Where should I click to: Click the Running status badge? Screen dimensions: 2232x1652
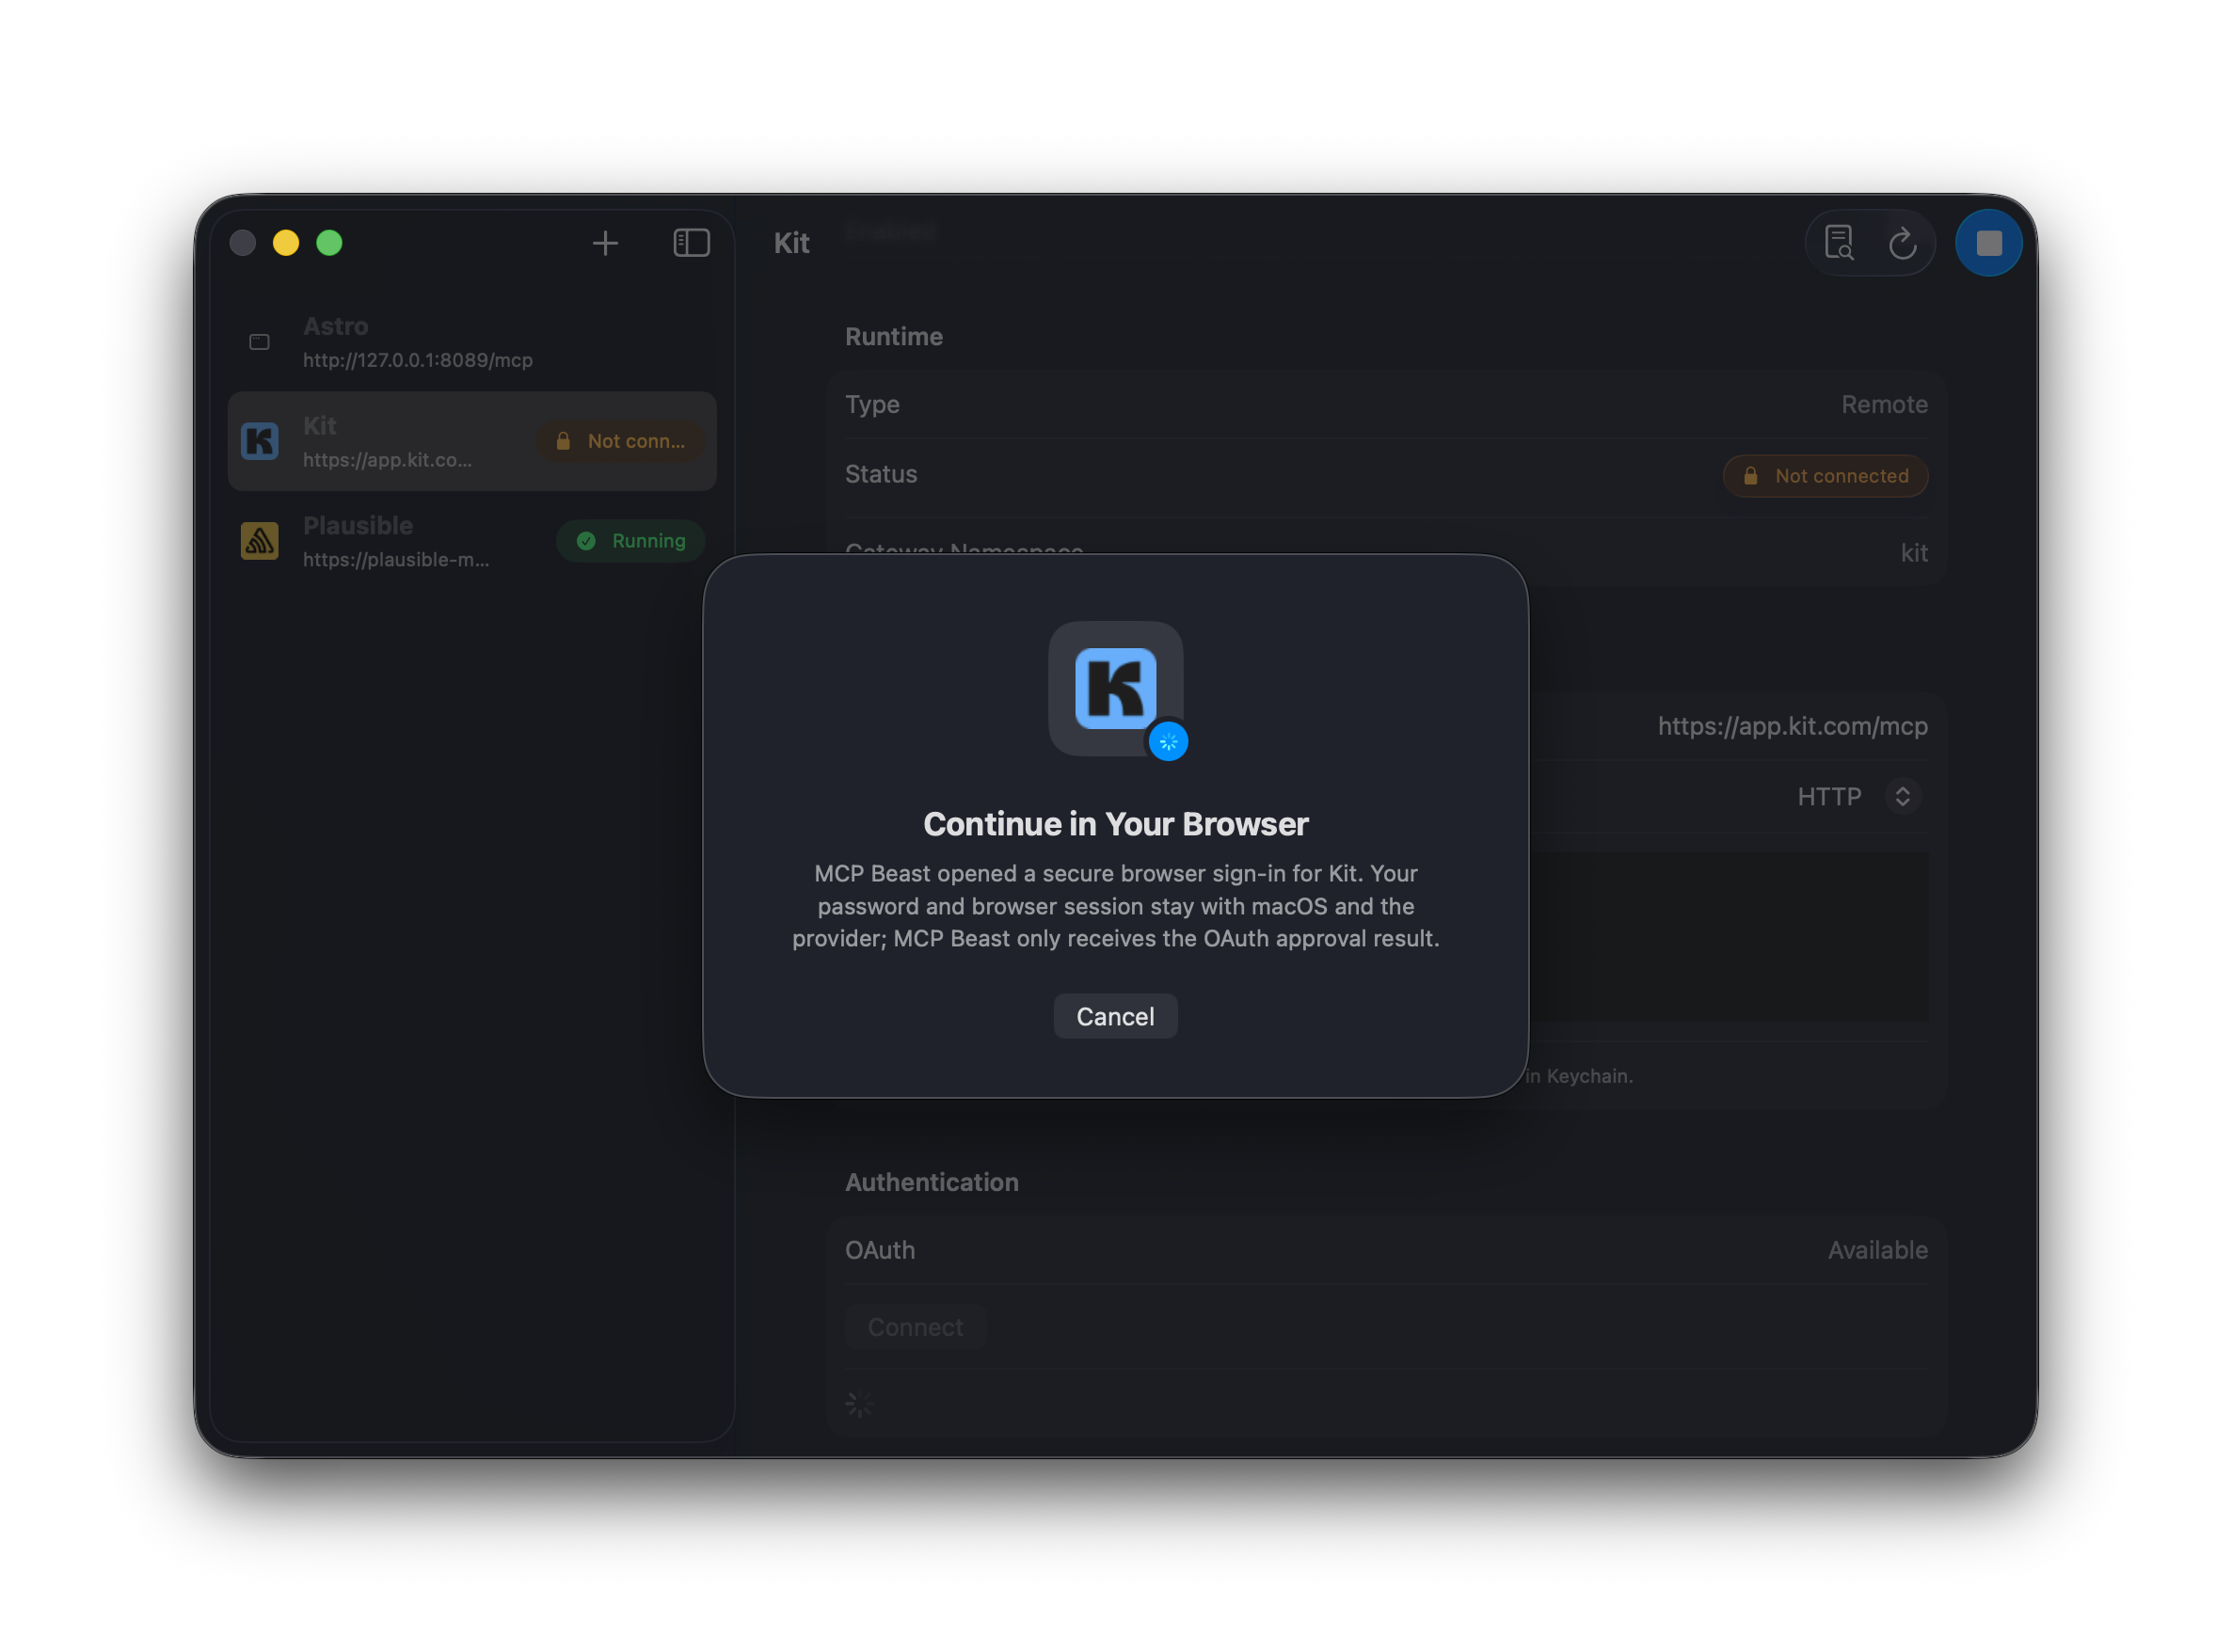(x=631, y=541)
